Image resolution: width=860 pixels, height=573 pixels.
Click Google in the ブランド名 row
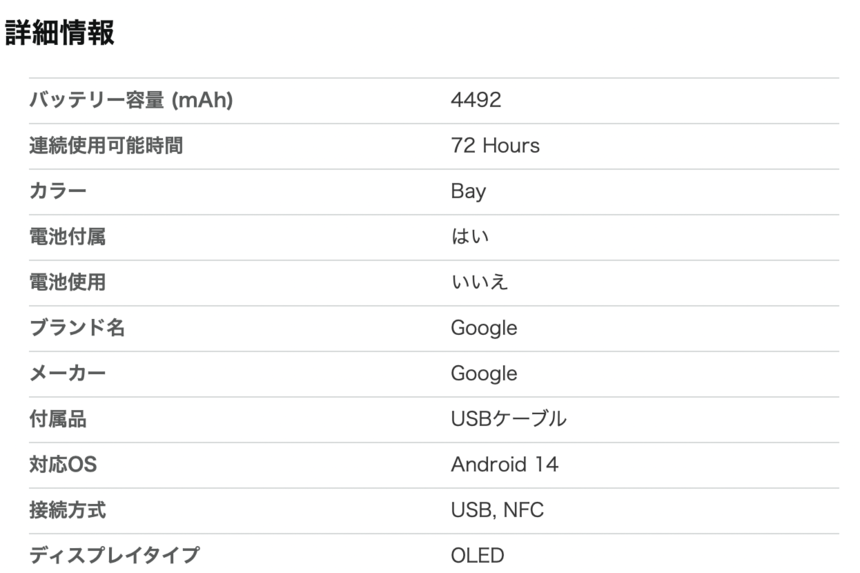tap(484, 328)
